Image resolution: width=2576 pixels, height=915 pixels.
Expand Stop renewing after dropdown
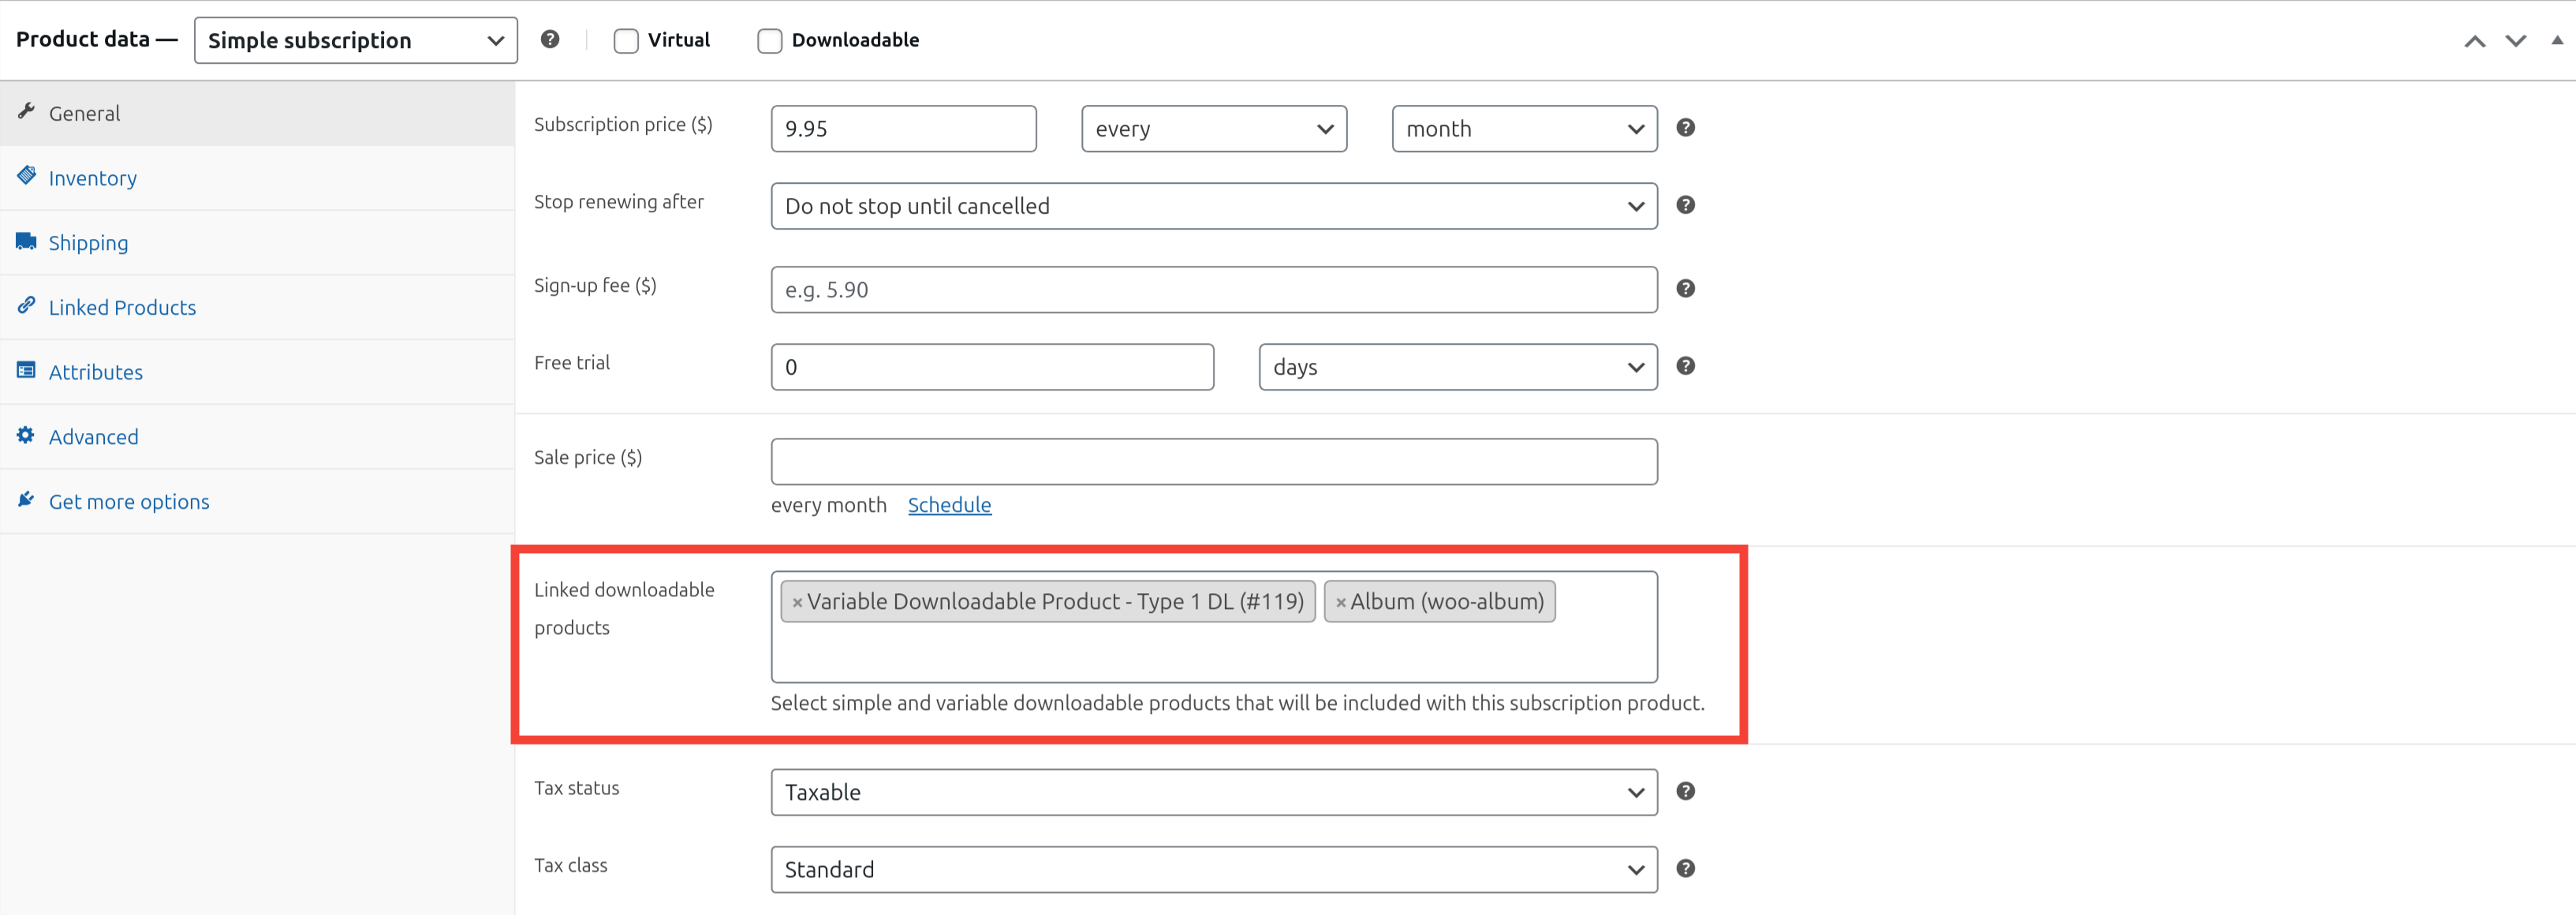1213,206
